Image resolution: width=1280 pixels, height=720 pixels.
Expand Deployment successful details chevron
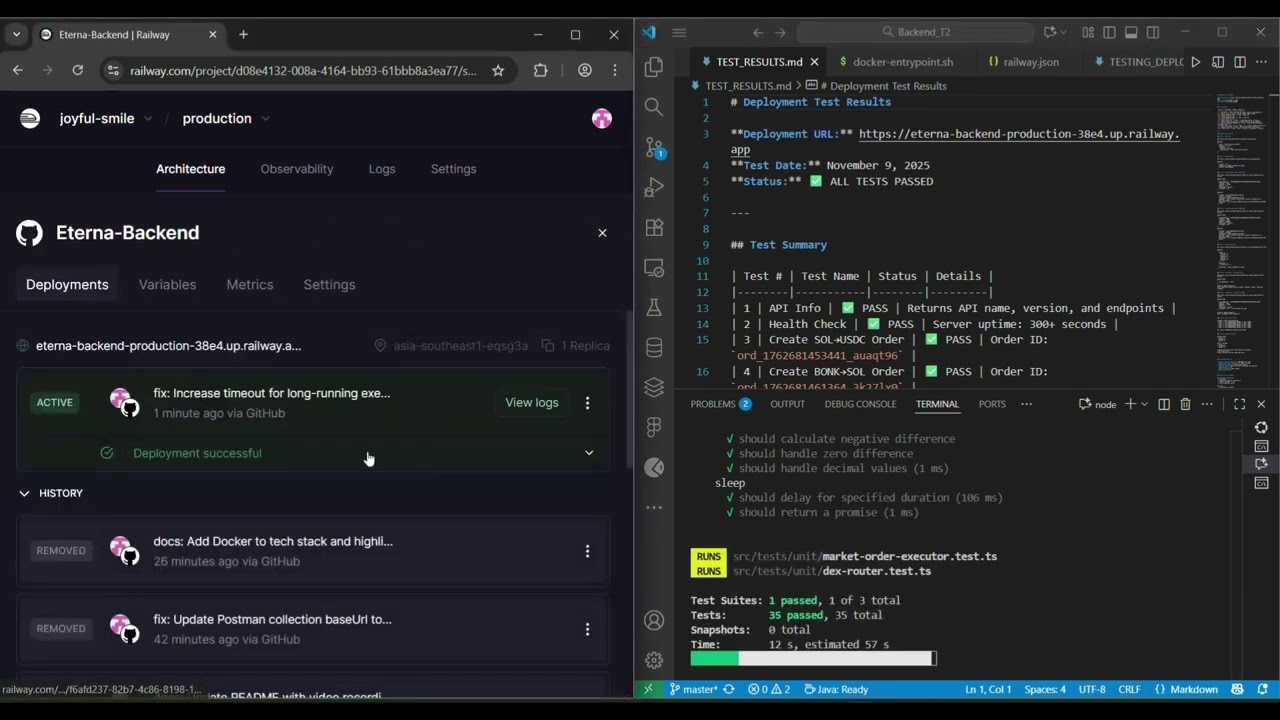pos(589,453)
